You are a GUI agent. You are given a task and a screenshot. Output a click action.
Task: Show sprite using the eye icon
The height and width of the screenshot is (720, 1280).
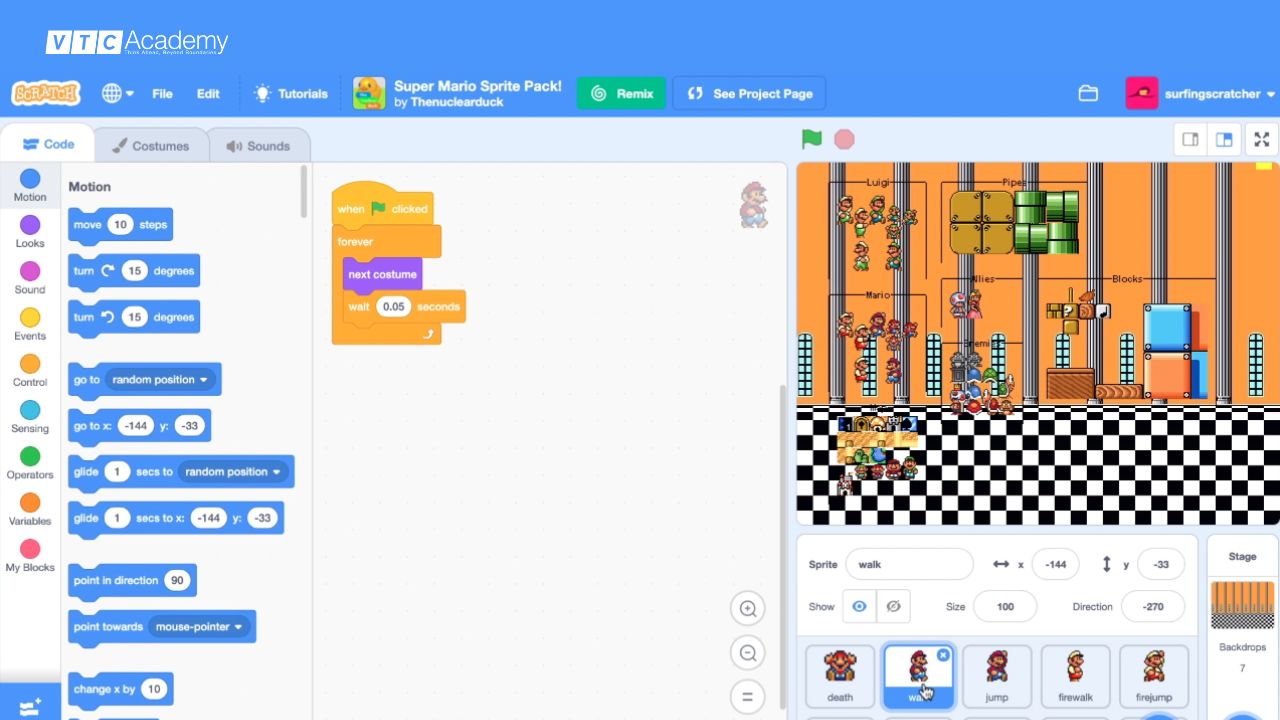[859, 606]
